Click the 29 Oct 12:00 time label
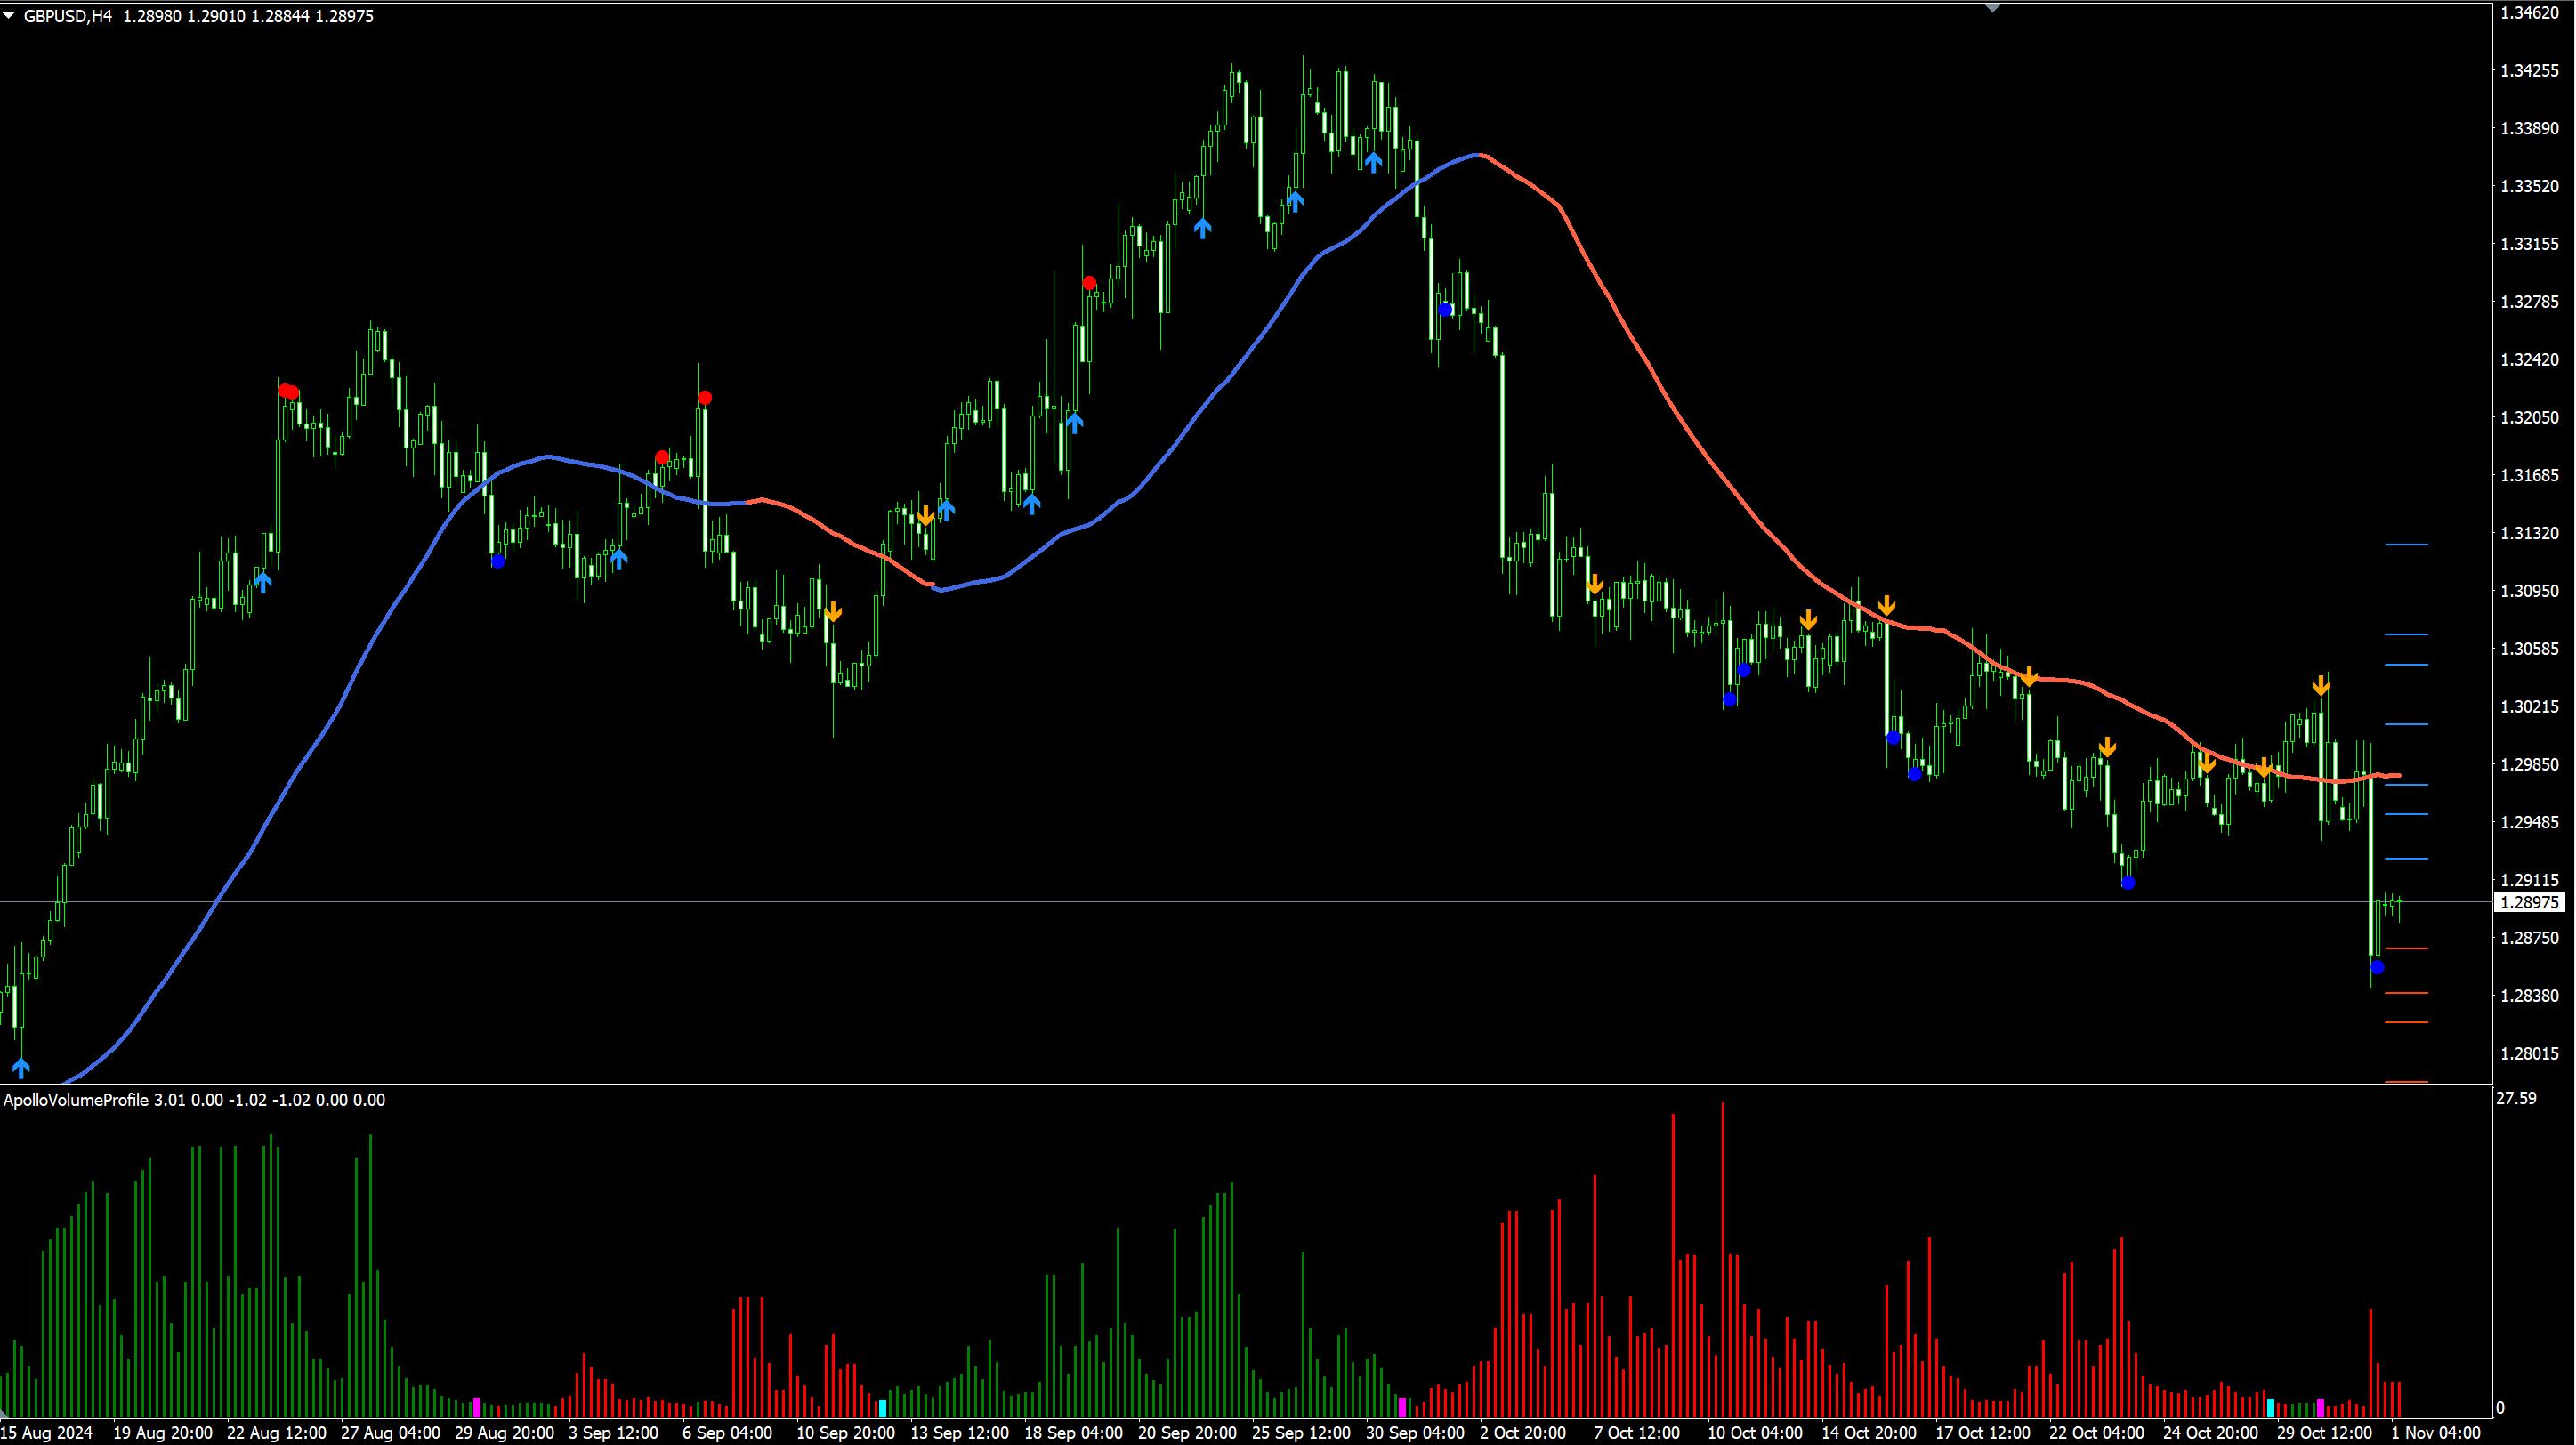 [2325, 1433]
